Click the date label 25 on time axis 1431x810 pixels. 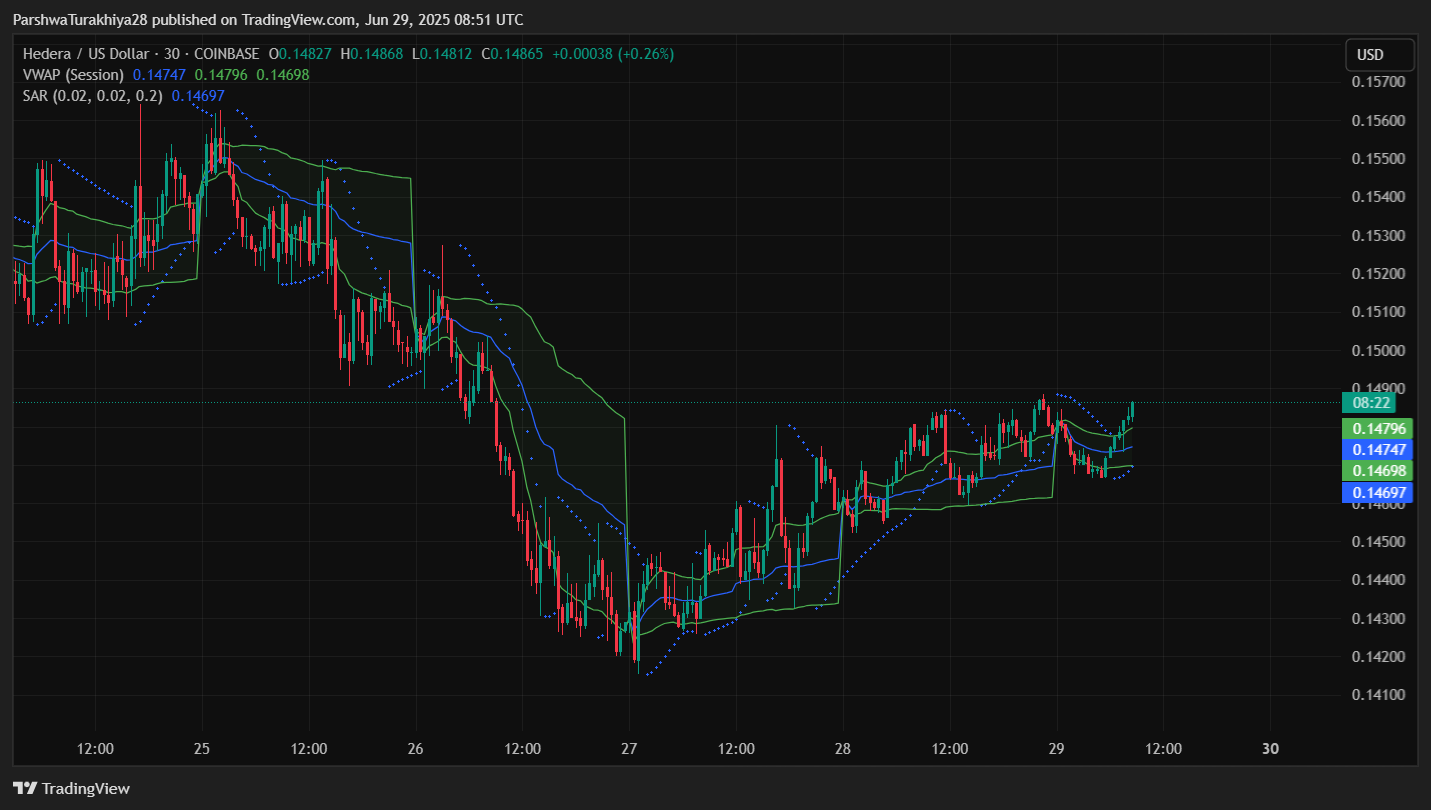point(202,748)
